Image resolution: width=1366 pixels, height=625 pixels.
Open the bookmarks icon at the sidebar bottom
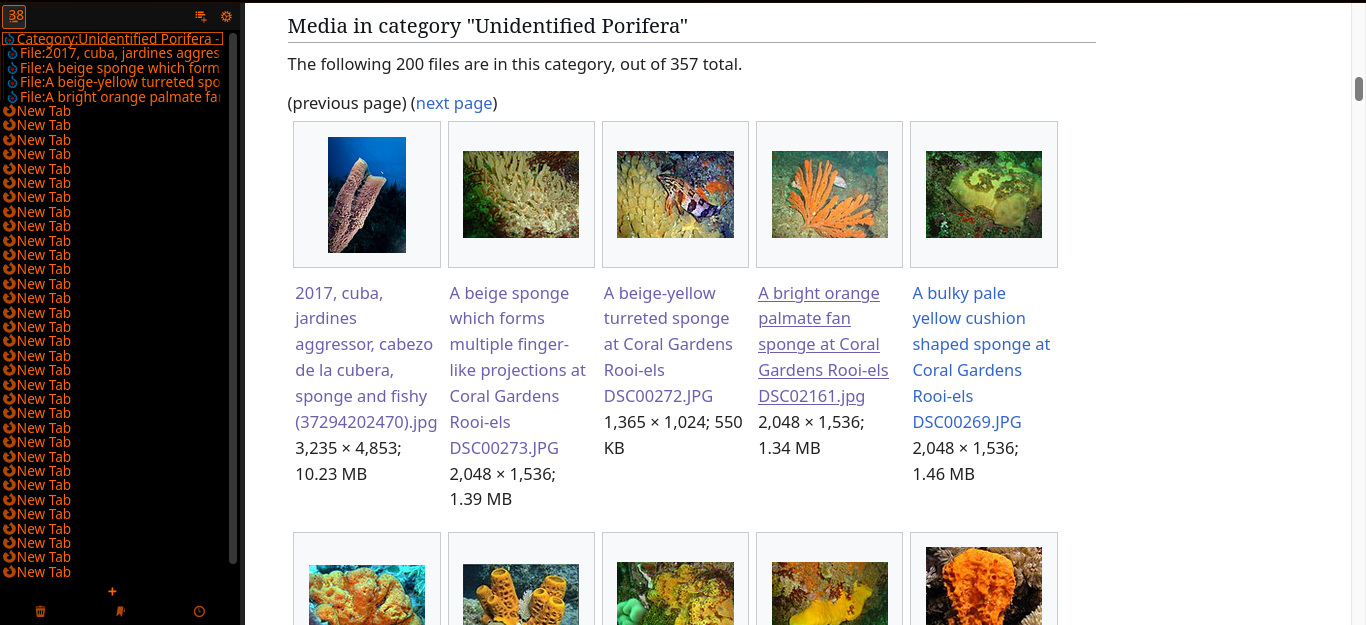point(120,611)
